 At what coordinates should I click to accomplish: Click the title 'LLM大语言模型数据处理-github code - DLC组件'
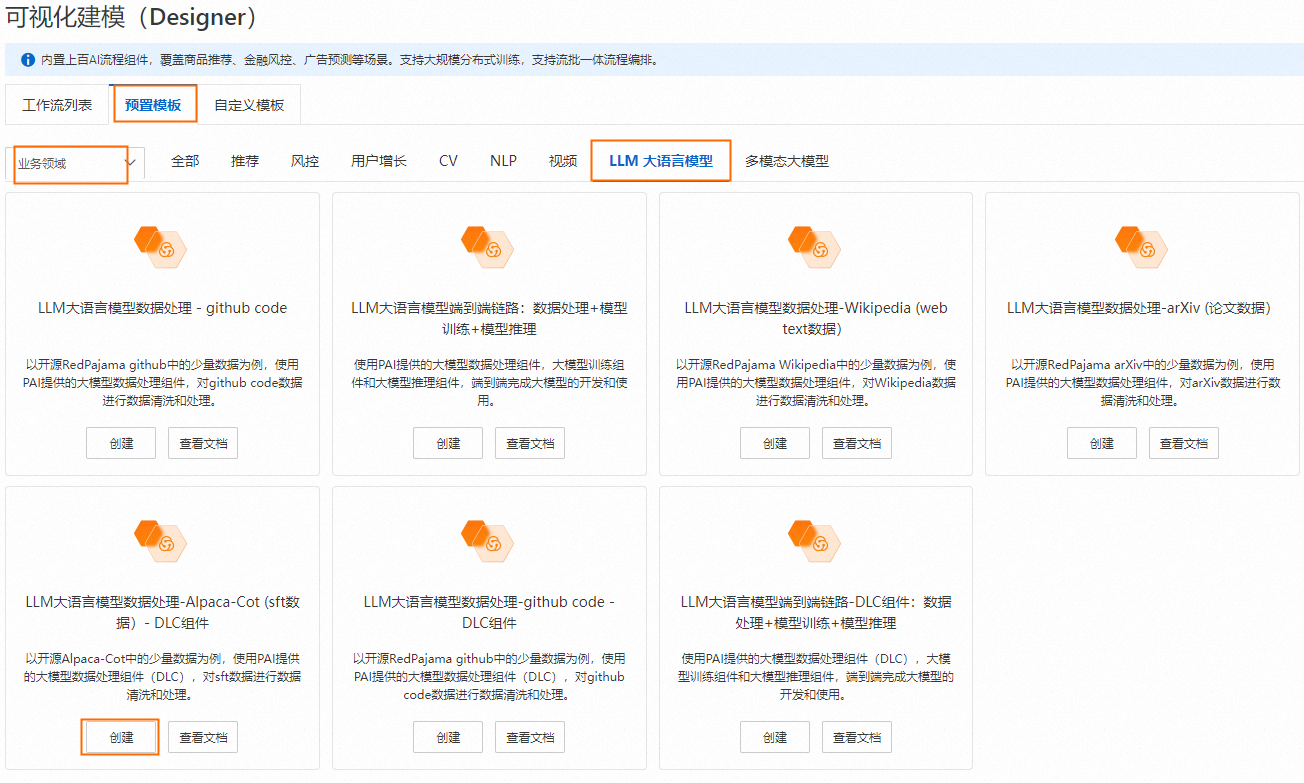[489, 612]
